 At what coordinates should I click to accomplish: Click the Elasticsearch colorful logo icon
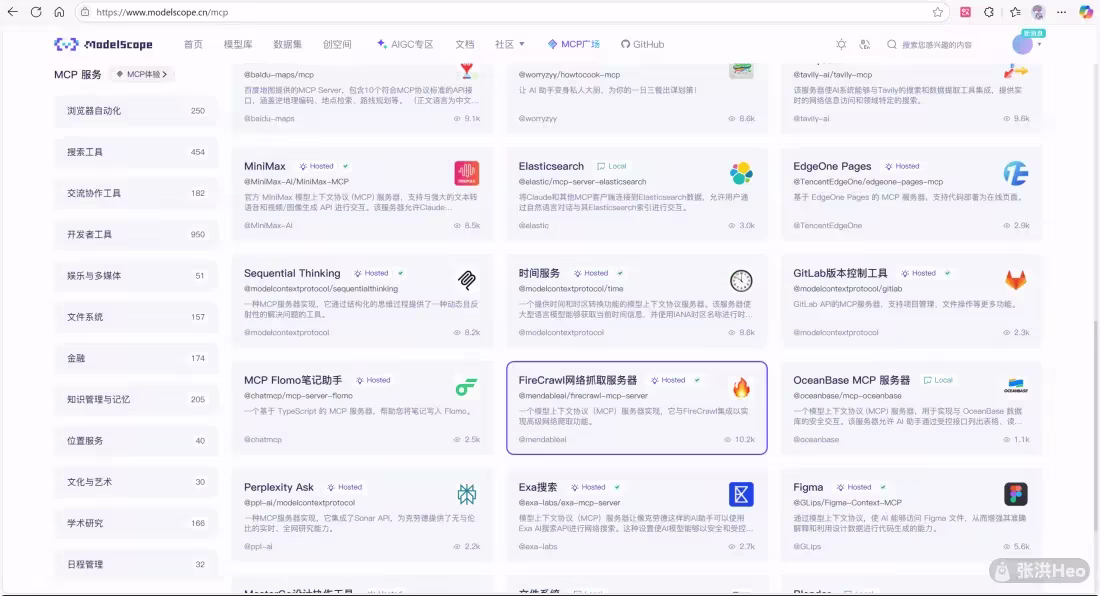741,173
